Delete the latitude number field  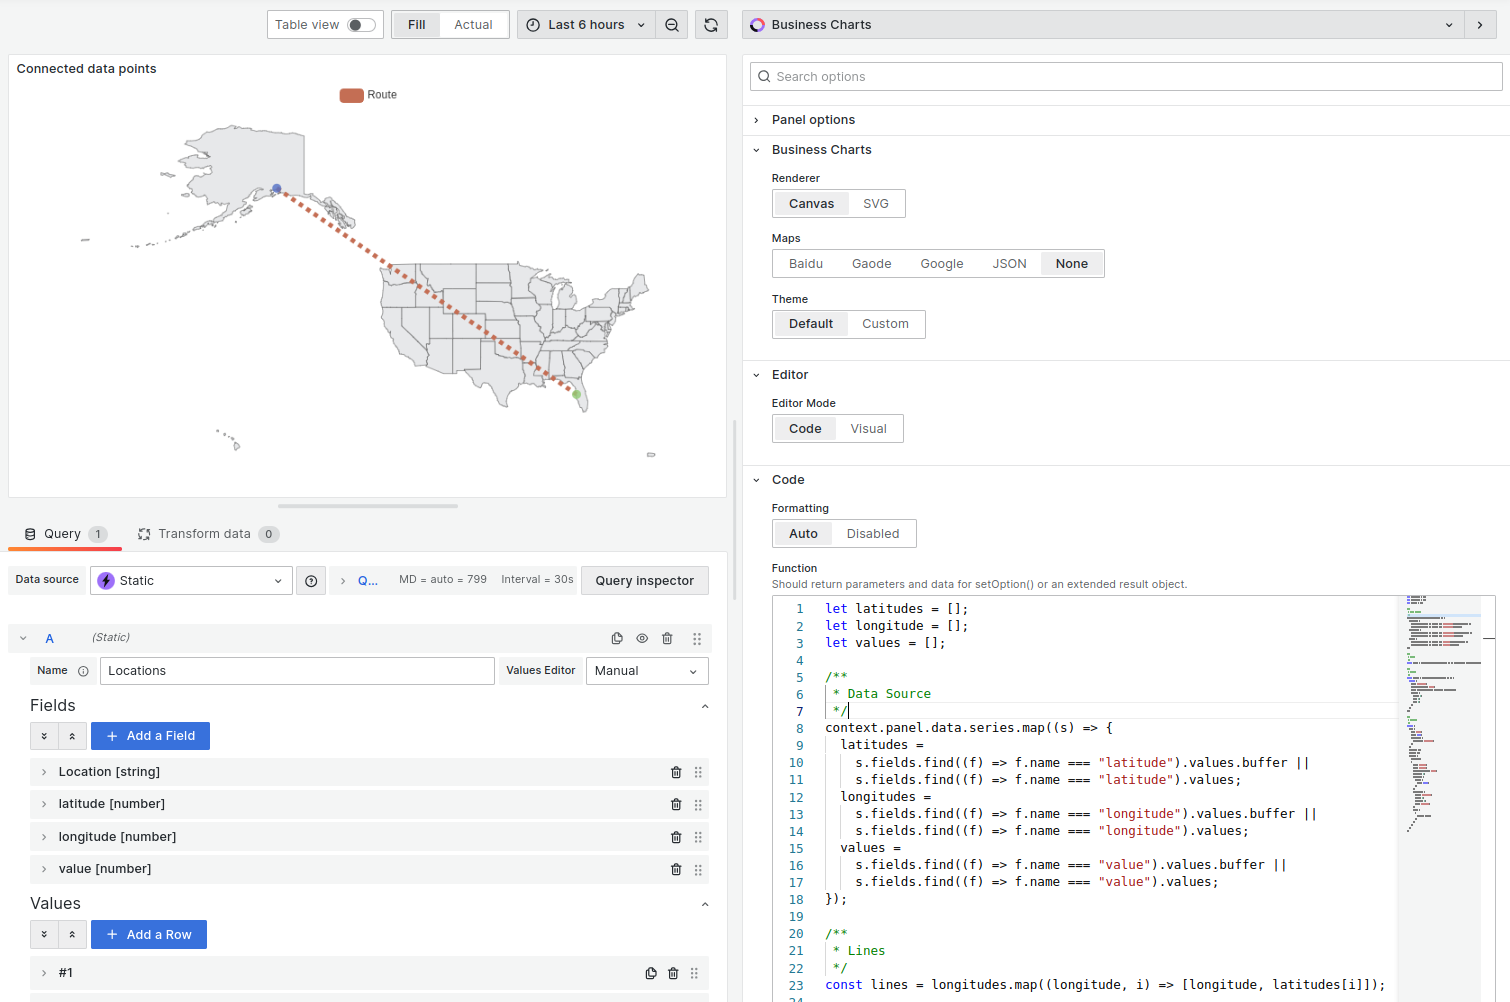pyautogui.click(x=675, y=804)
